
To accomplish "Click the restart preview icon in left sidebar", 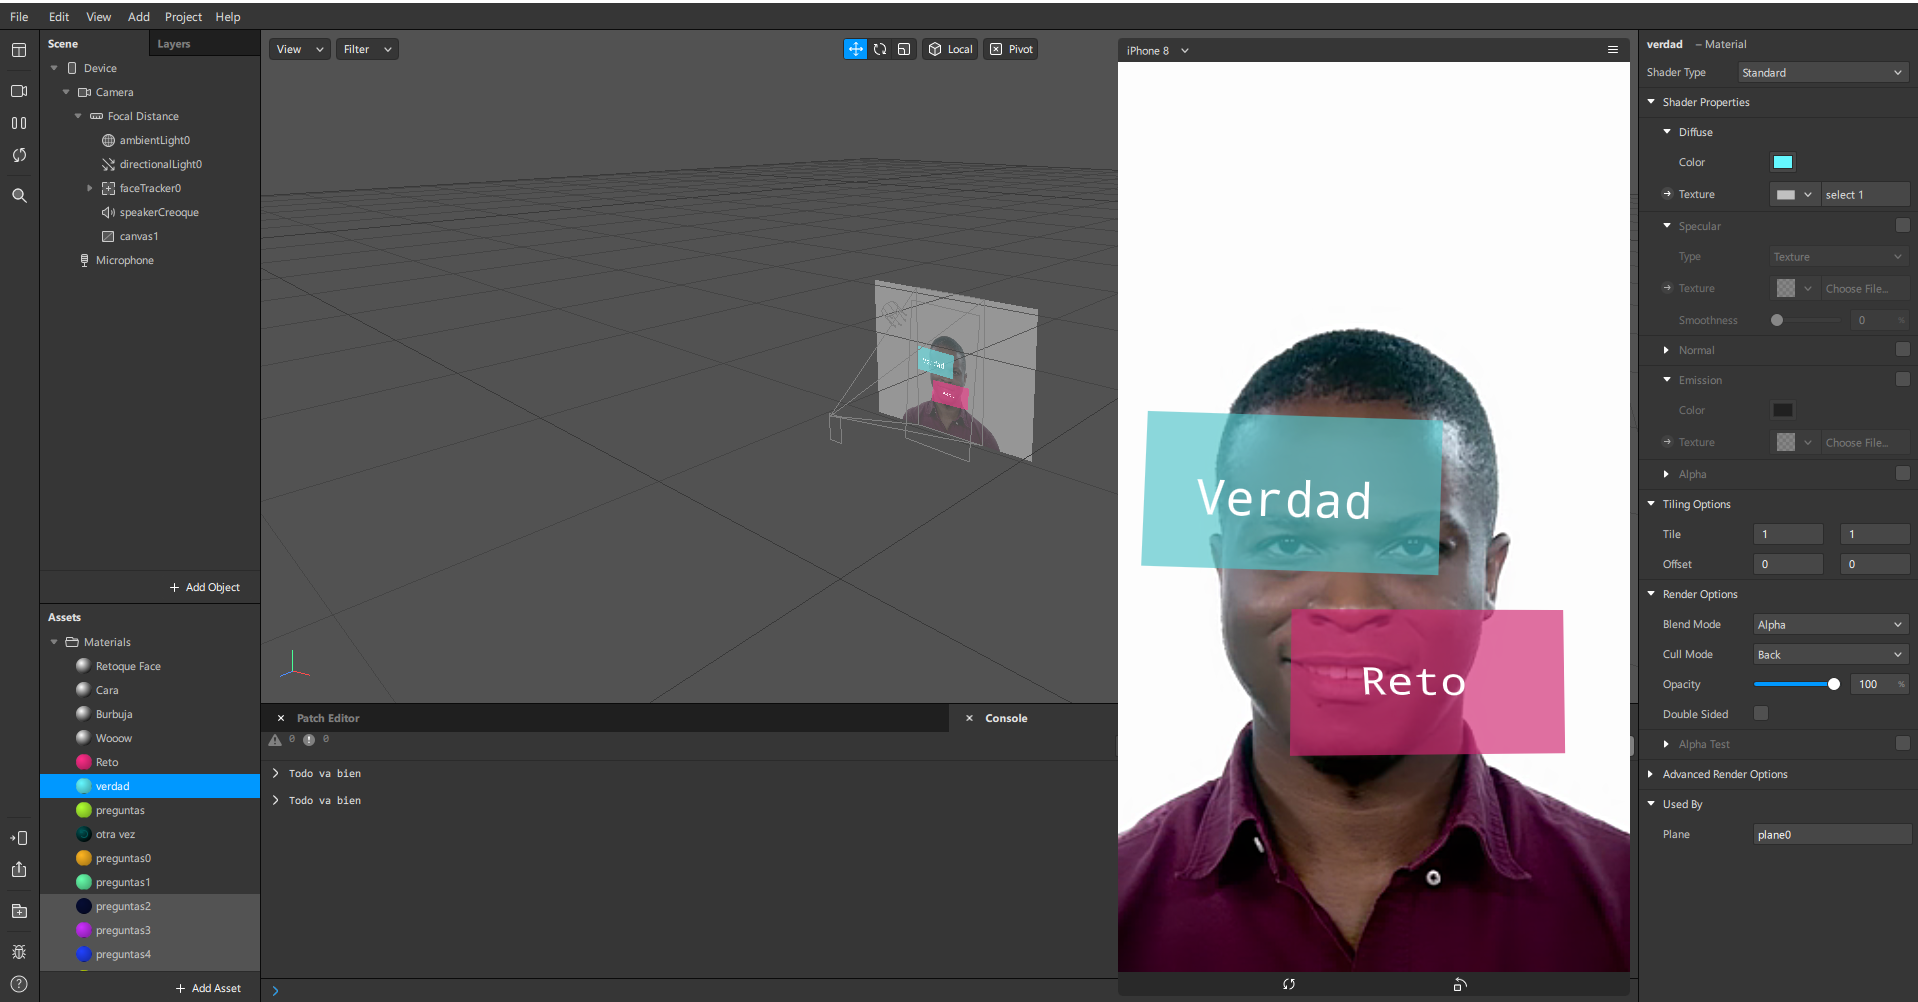I will click(19, 155).
